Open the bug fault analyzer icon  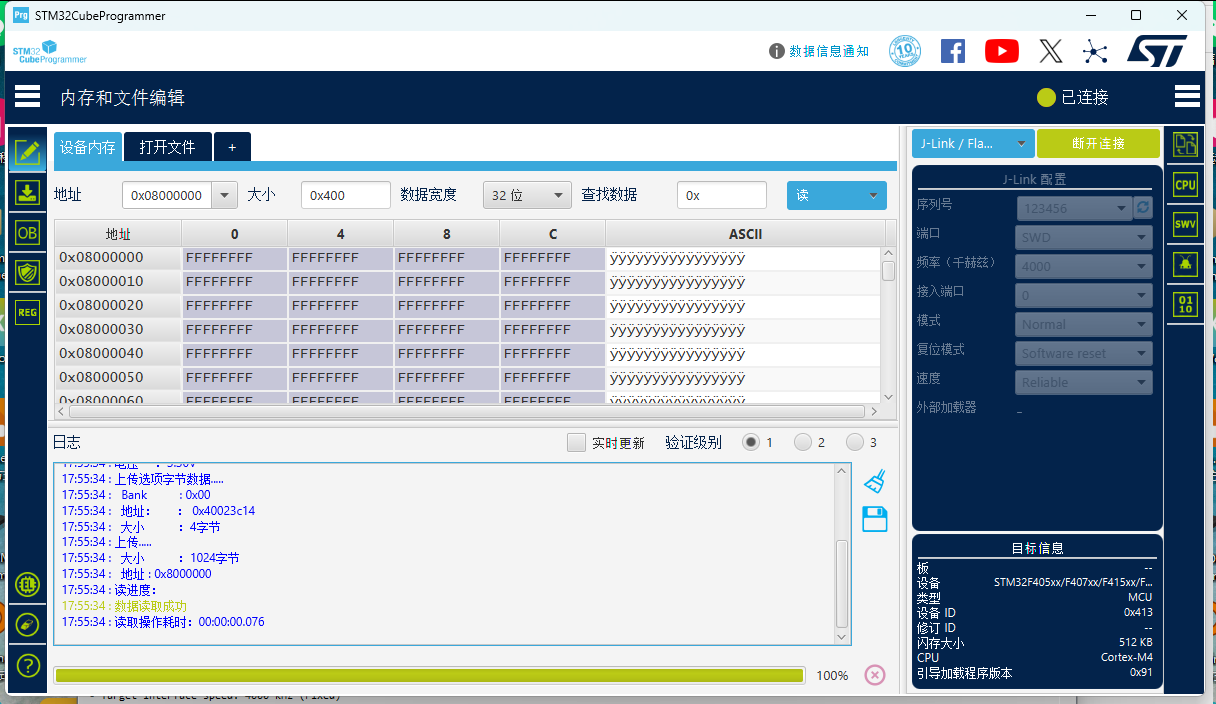(x=1185, y=264)
